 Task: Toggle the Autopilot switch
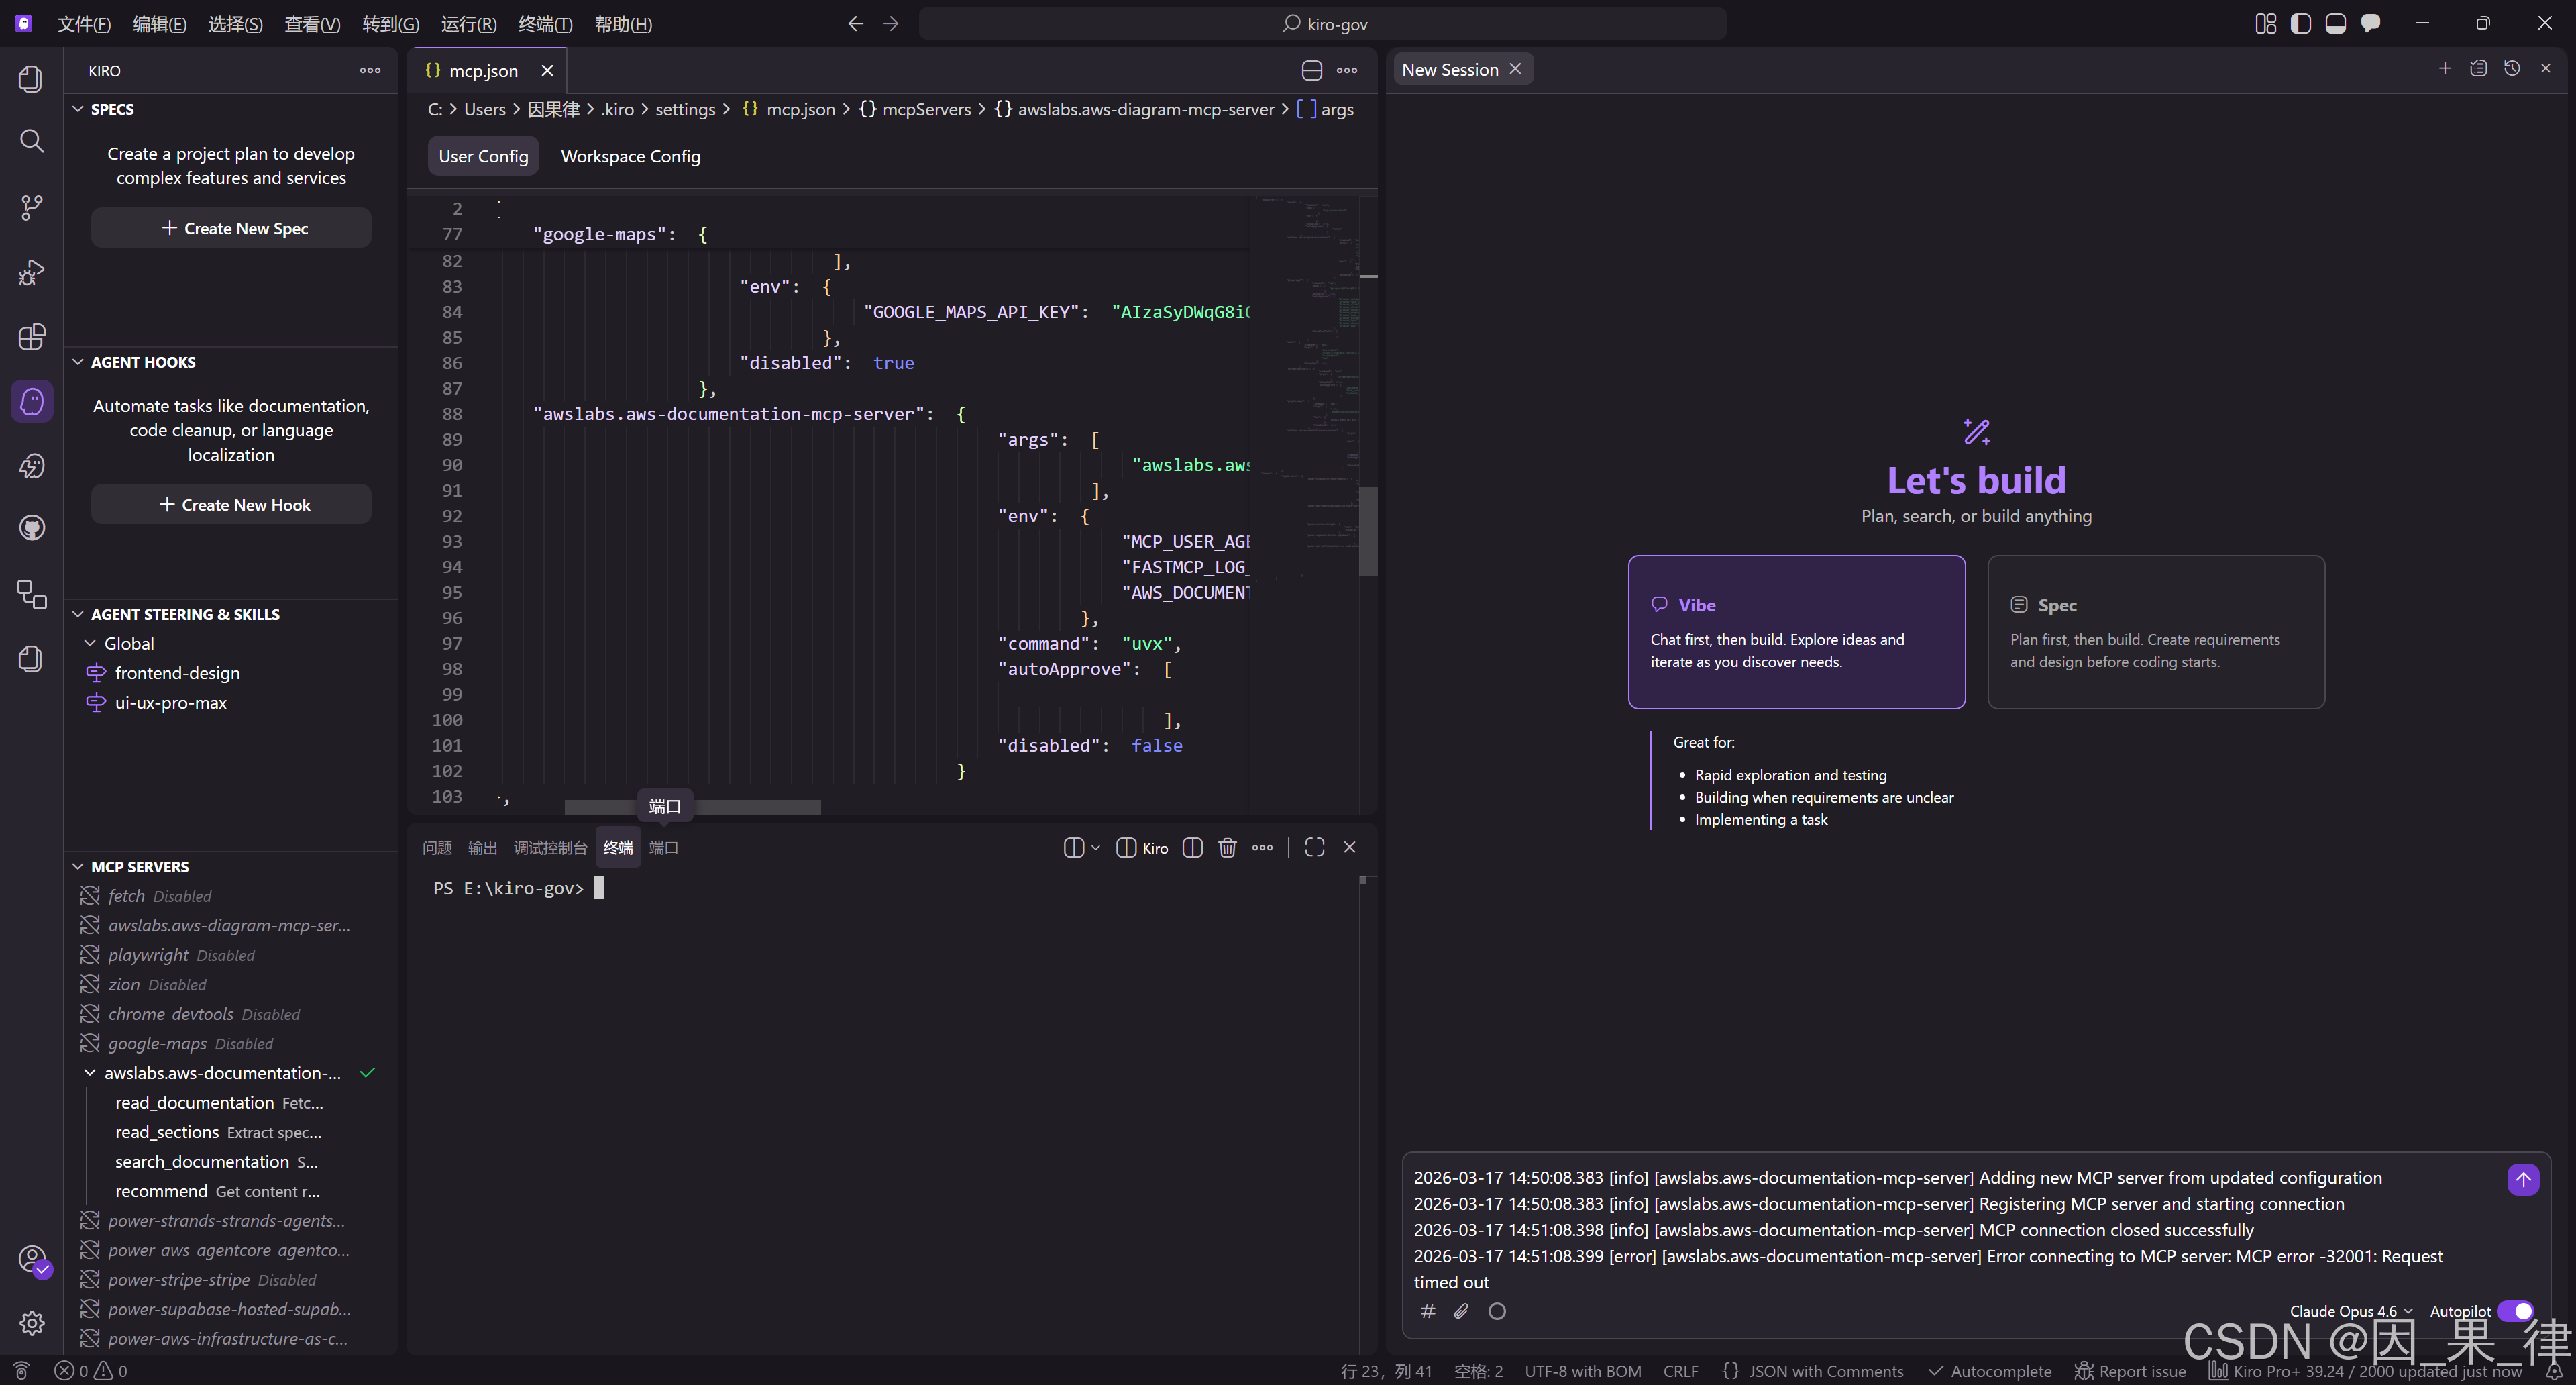[x=2515, y=1311]
